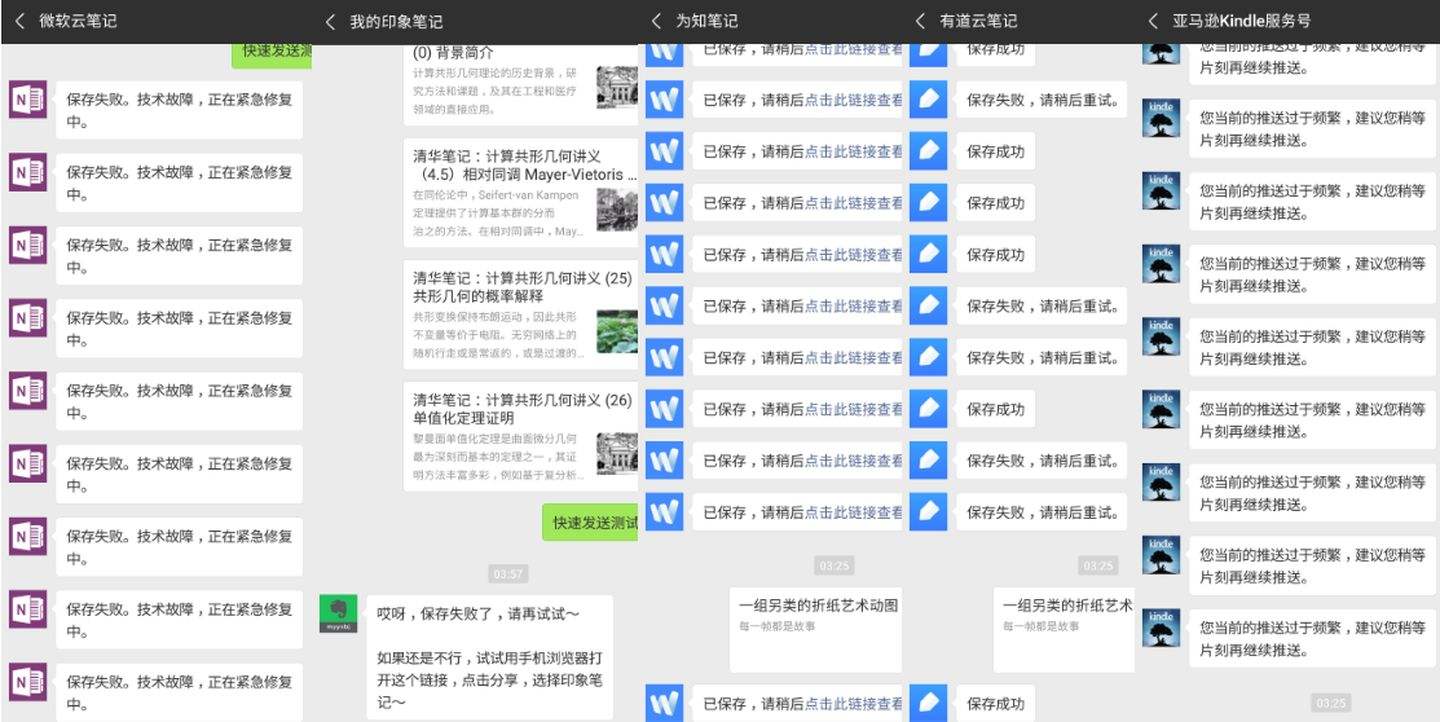Viewport: 1440px width, 722px height.
Task: Open article 计算共形几何讲义 (4.5) 相对同调 Mayer-Vietoris
Action: tap(522, 194)
